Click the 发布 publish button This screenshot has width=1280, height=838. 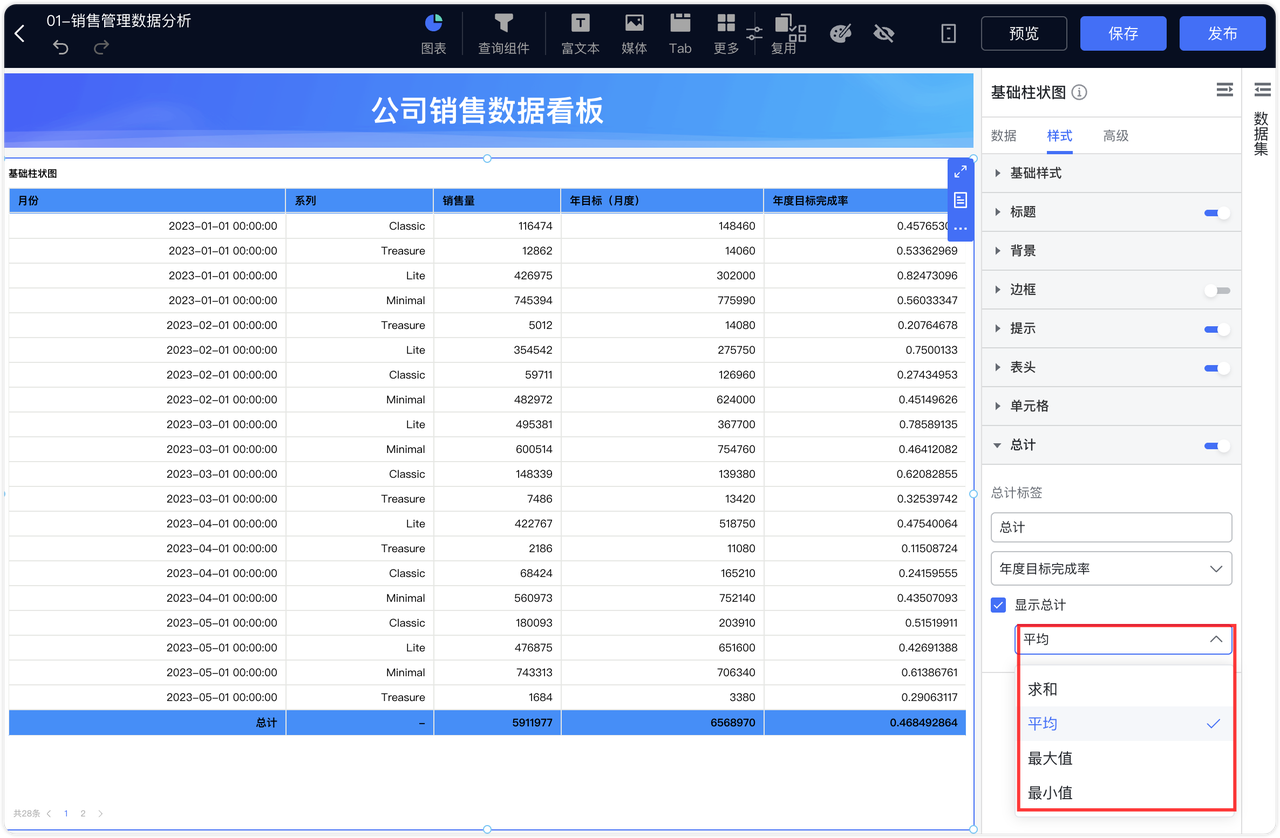[x=1222, y=34]
